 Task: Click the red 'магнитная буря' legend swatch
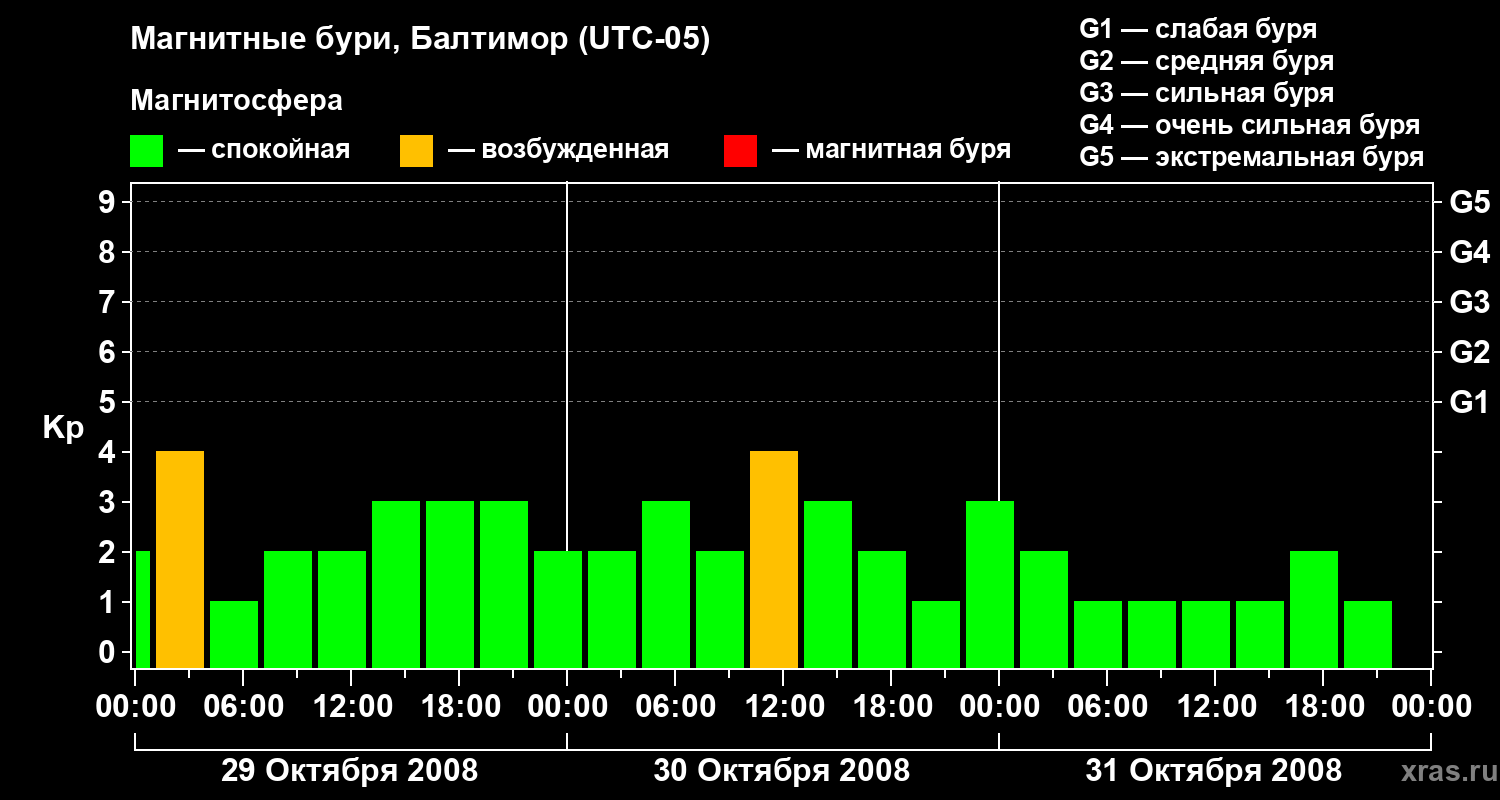(x=740, y=151)
